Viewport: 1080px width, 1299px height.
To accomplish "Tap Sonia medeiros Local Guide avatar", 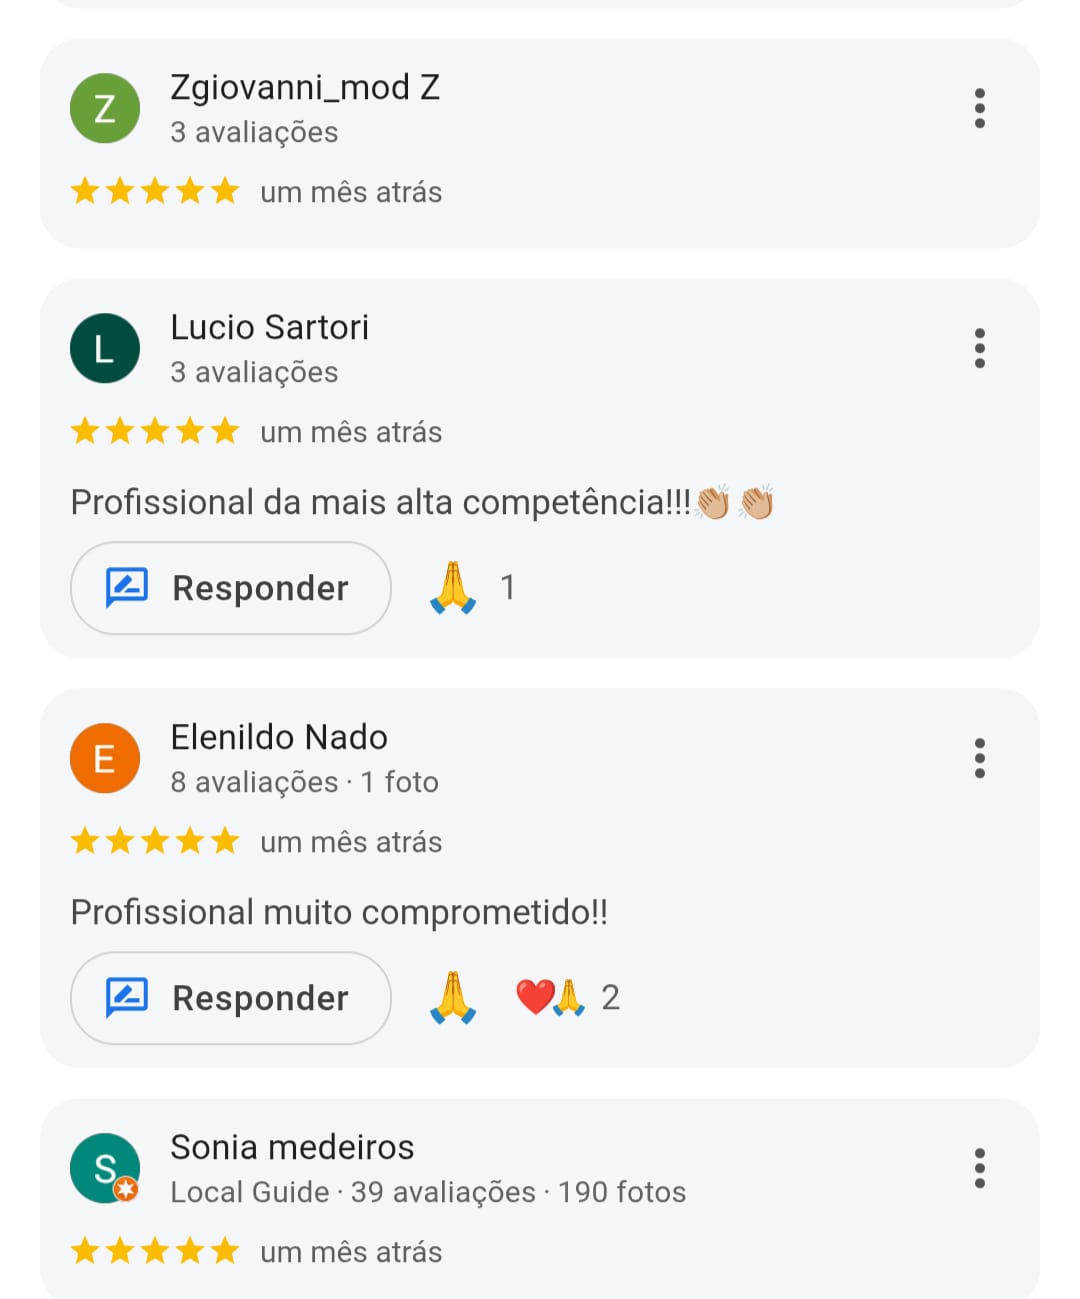I will point(105,1168).
